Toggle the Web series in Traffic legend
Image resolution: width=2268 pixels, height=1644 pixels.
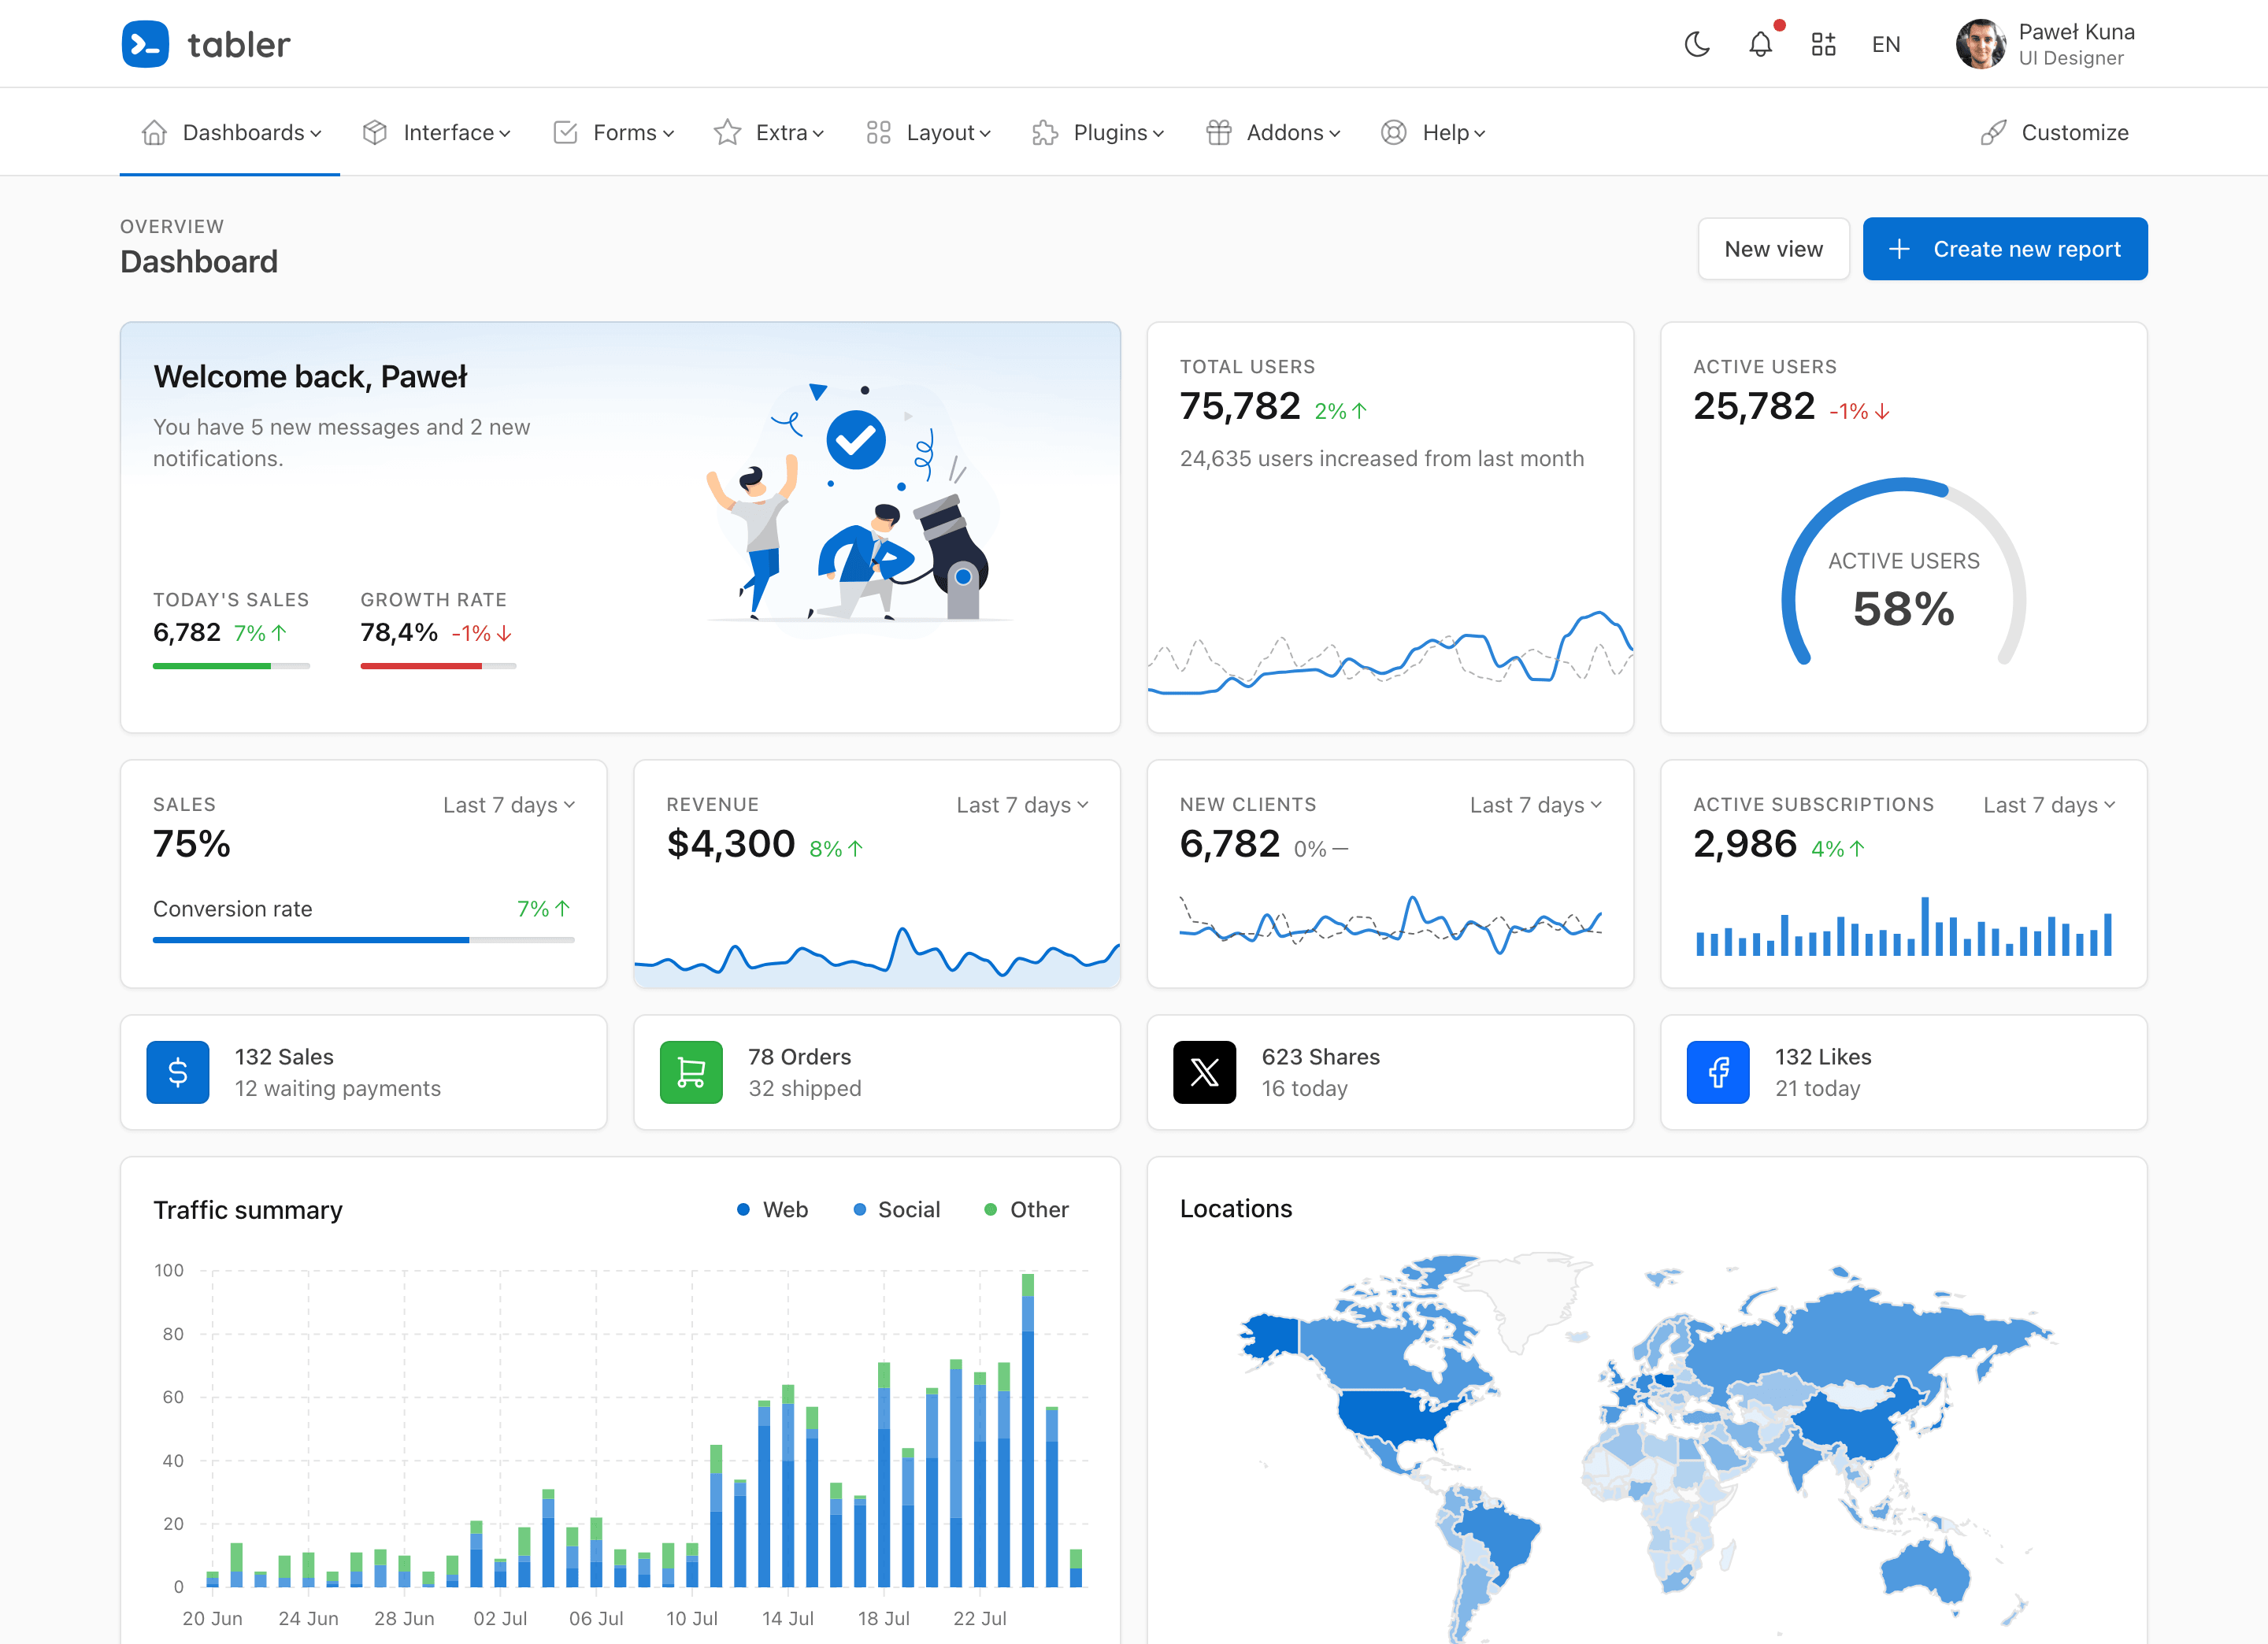click(772, 1209)
